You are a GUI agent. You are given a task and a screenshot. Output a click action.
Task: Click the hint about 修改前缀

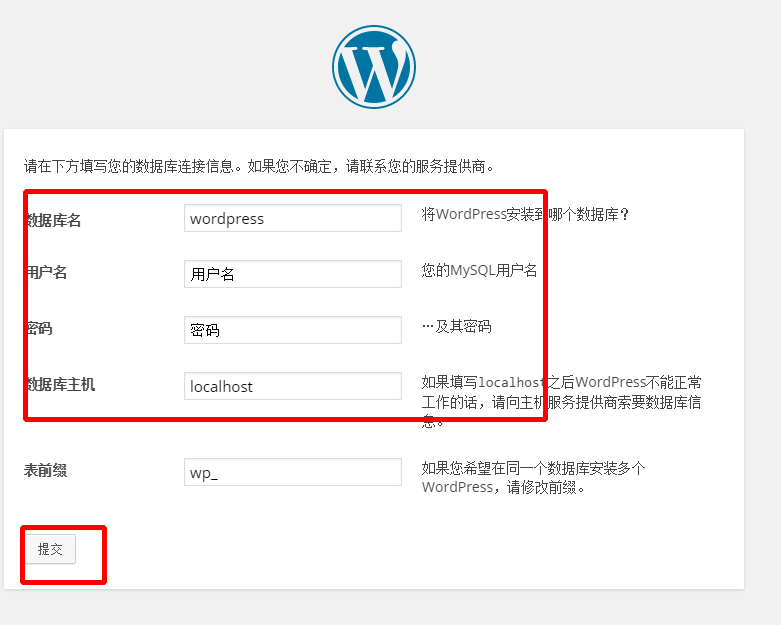[x=533, y=478]
